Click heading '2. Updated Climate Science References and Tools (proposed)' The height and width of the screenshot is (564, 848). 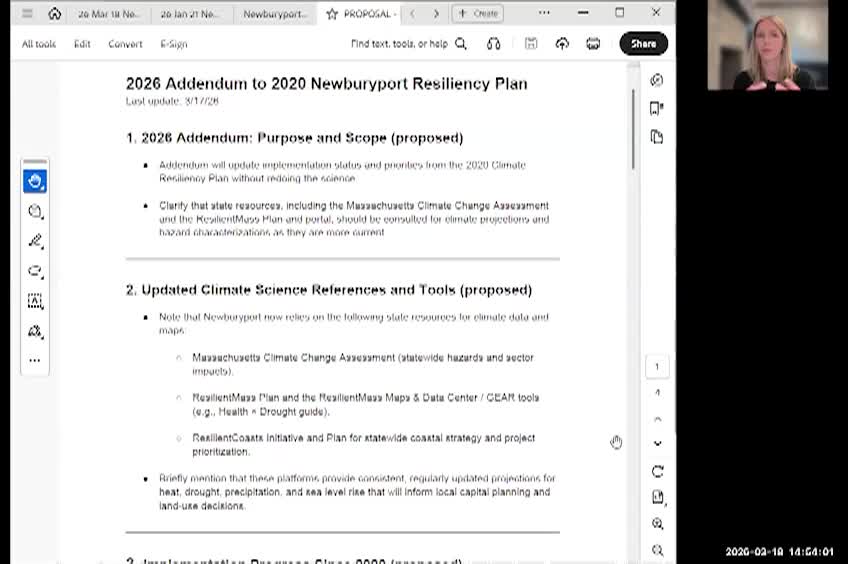(329, 290)
